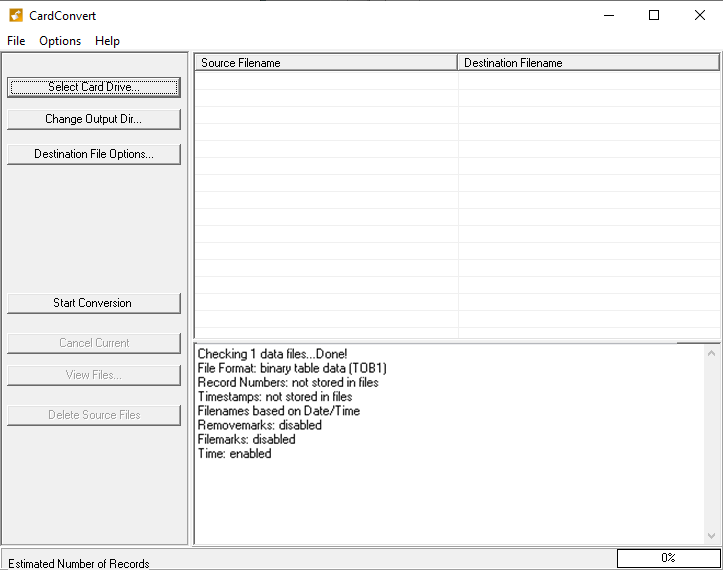Select log line 'Checking 1 data files...Done!'
The height and width of the screenshot is (570, 723).
(273, 354)
